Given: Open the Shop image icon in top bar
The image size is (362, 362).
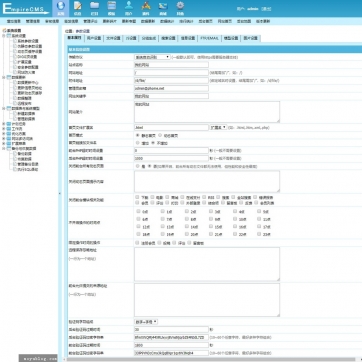Looking at the screenshot, I should 163,5.
